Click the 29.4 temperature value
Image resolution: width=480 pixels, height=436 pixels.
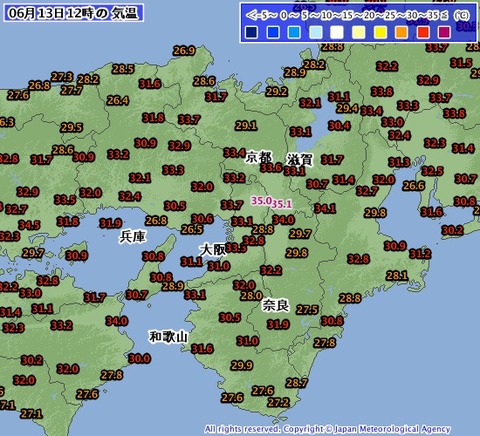(347, 108)
